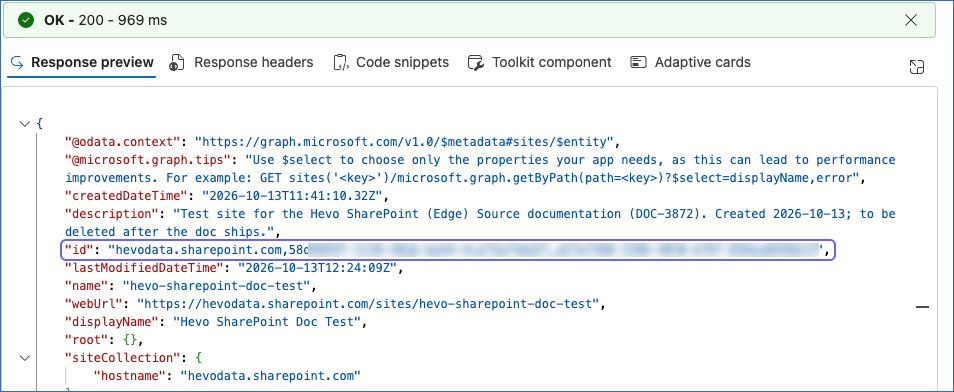
Task: Expand the response view icon
Action: [916, 67]
